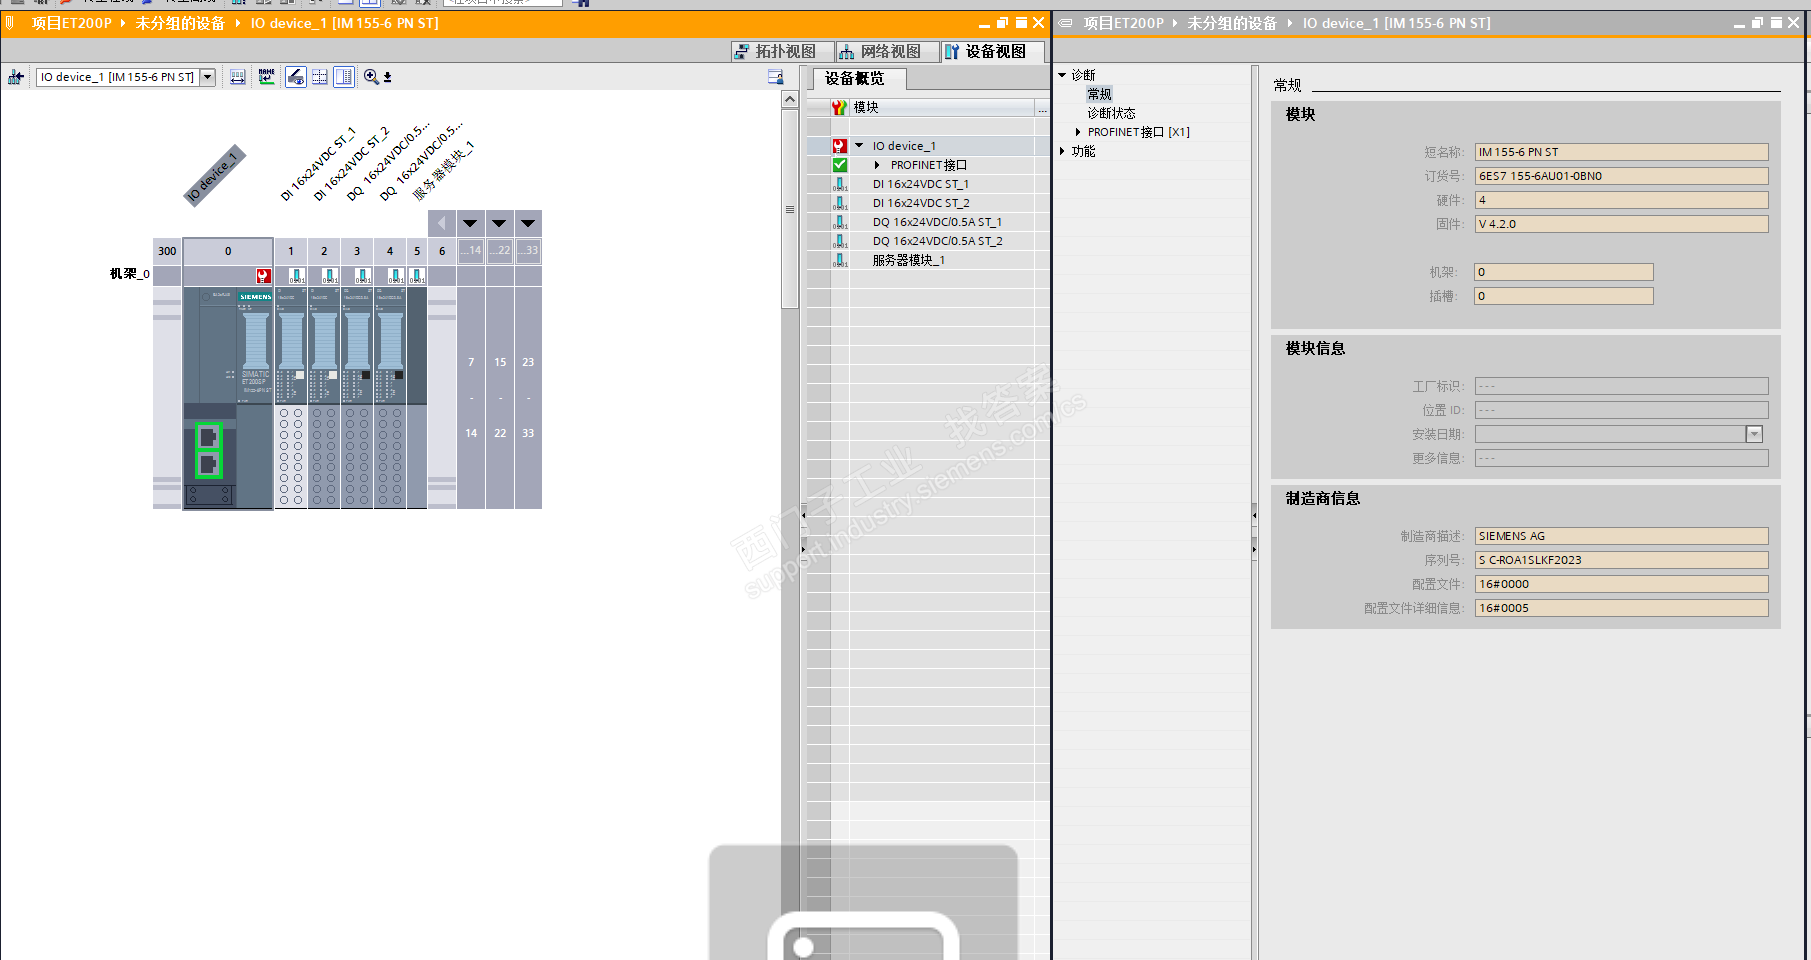The height and width of the screenshot is (960, 1811).
Task: Click the diagnostics icon column header
Action: (x=840, y=107)
